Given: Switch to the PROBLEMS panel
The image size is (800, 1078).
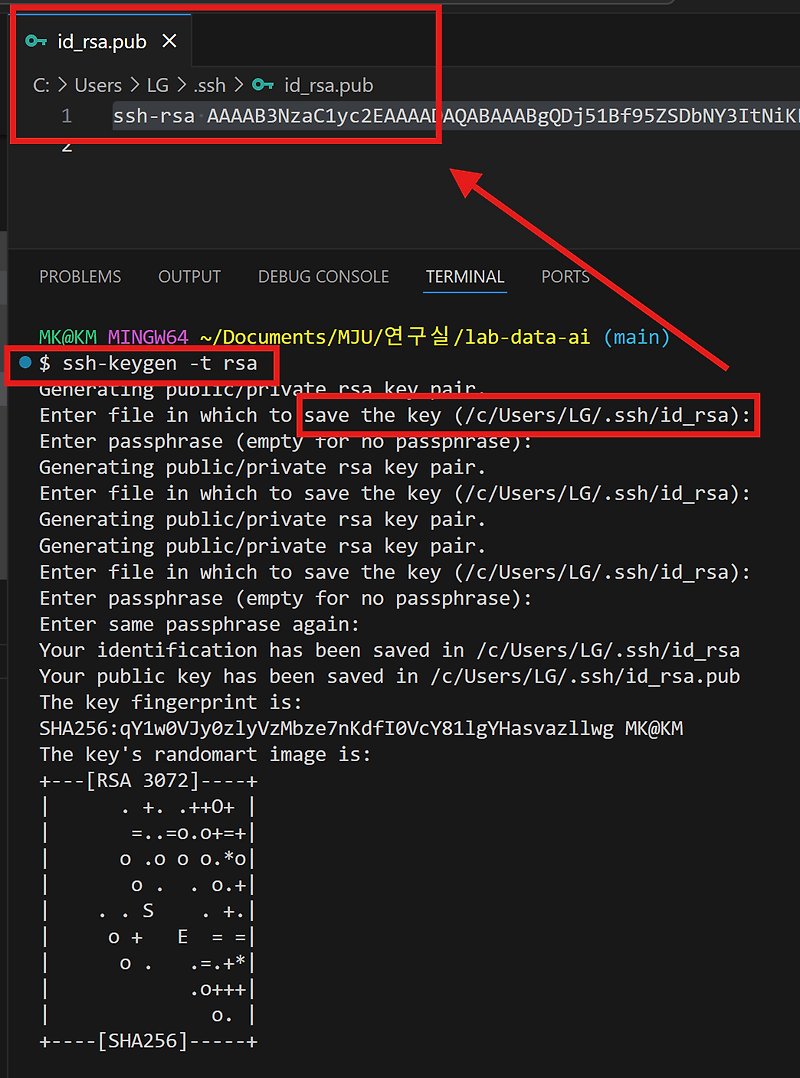Looking at the screenshot, I should click(80, 277).
